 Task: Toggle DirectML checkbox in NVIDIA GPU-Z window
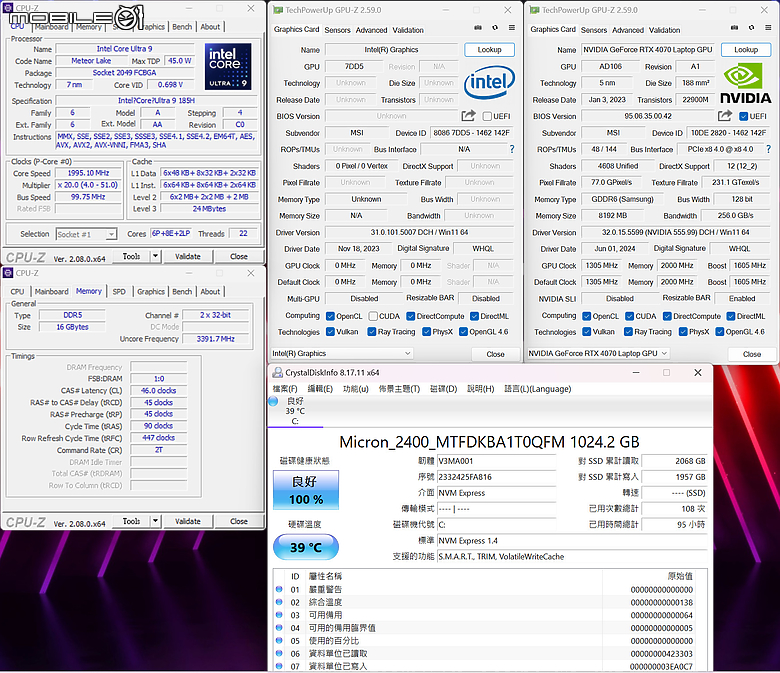coord(731,316)
